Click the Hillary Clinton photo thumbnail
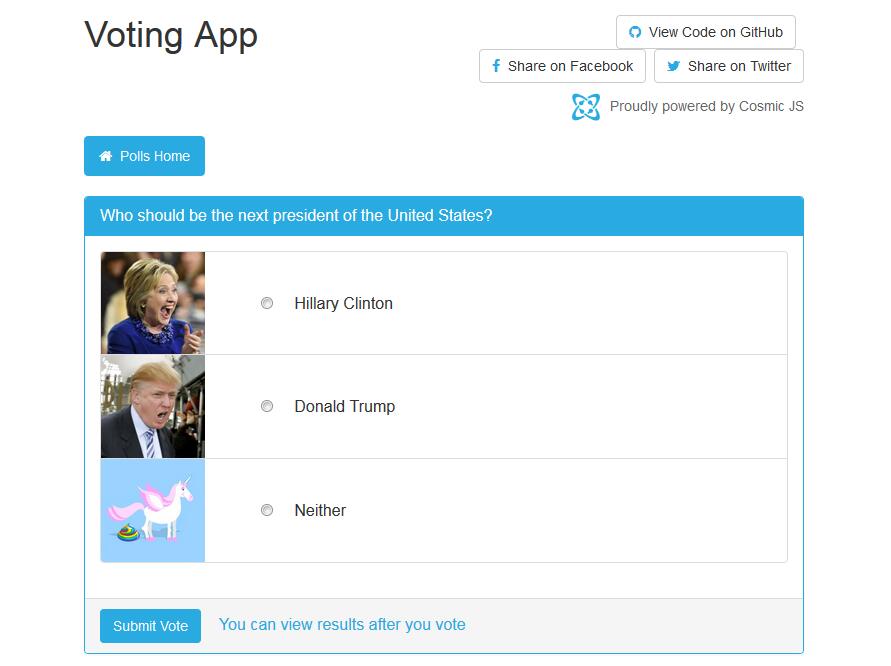 pos(153,303)
